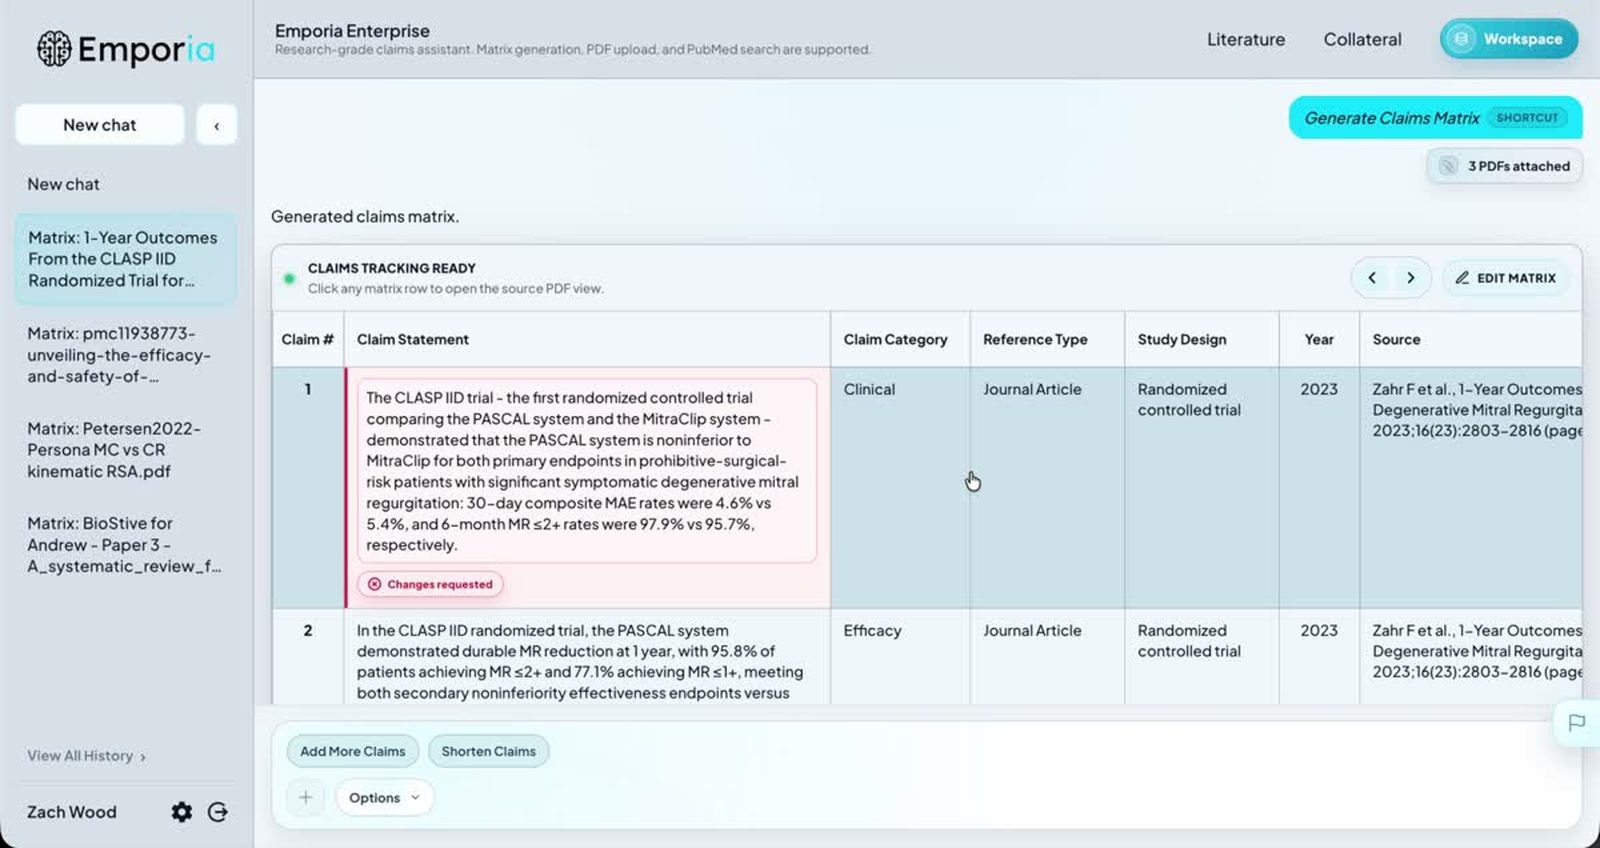Open Matrix: BioStive for Andrew history entry
Screen dimensions: 1600x848
tap(124, 545)
